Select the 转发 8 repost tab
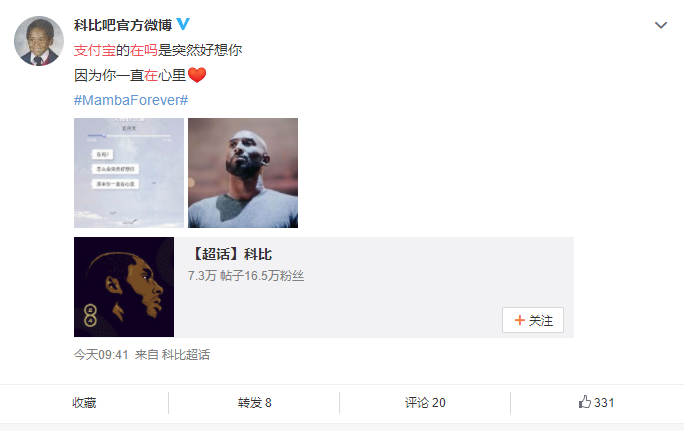This screenshot has width=684, height=431. [x=254, y=403]
